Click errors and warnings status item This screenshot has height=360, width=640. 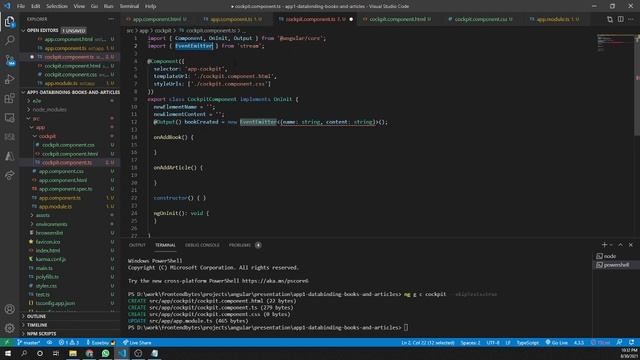(x=69, y=342)
